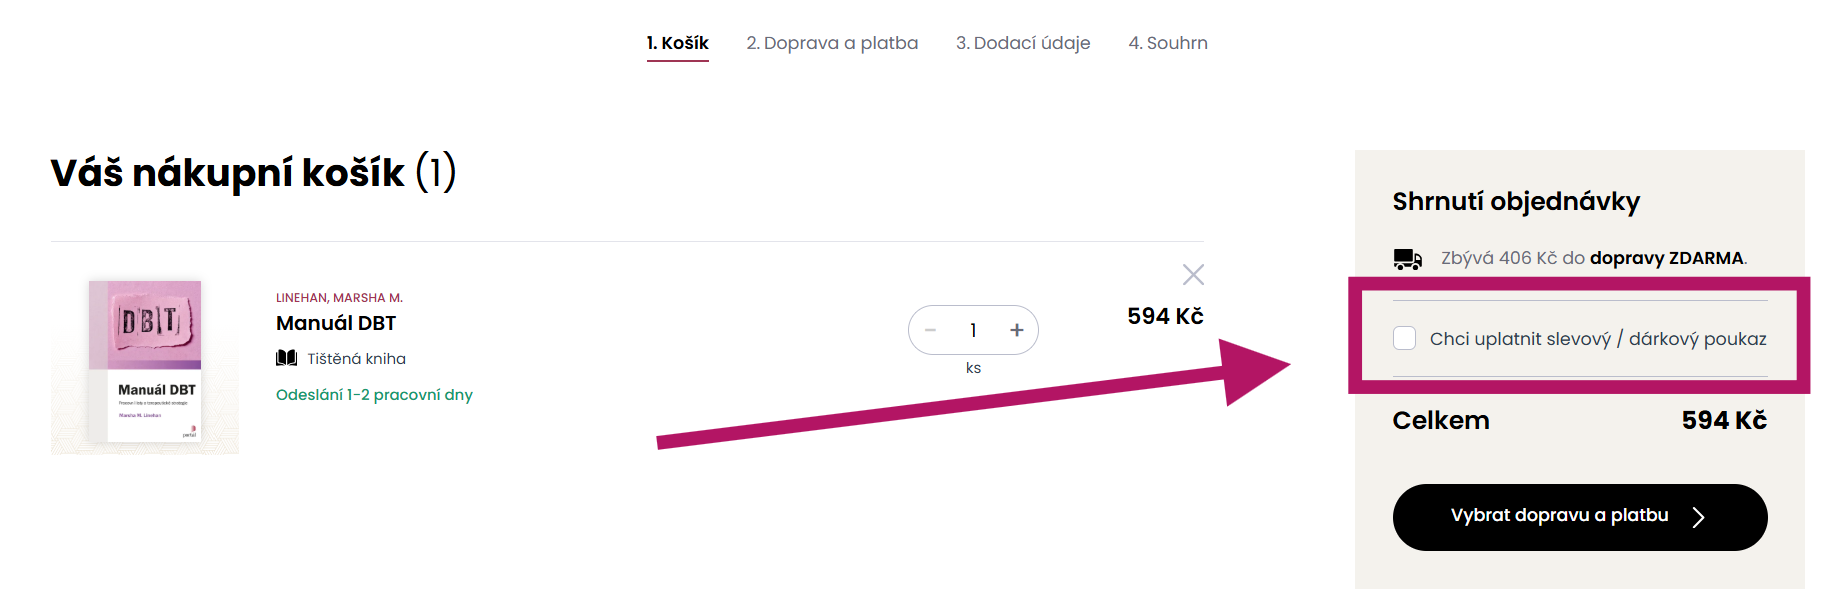The image size is (1842, 613).
Task: Jump to the 4. Souhrn step
Action: click(1167, 43)
